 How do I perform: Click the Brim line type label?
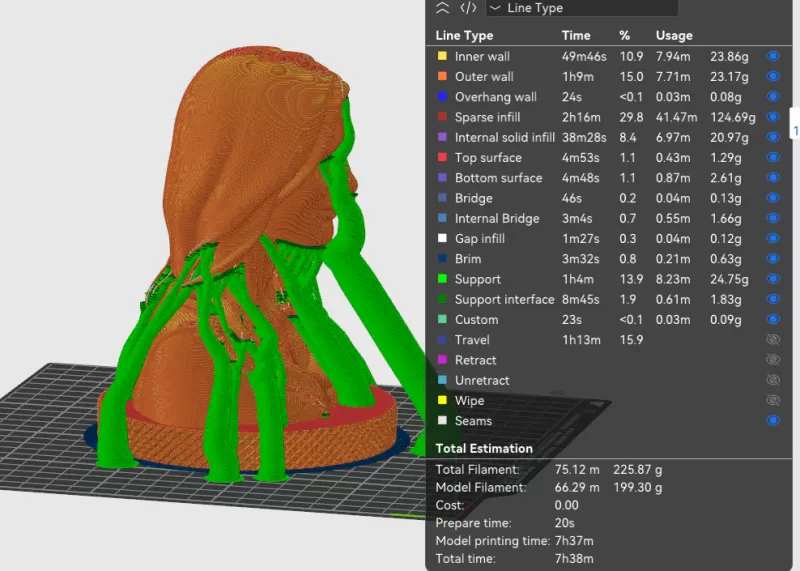coord(467,259)
